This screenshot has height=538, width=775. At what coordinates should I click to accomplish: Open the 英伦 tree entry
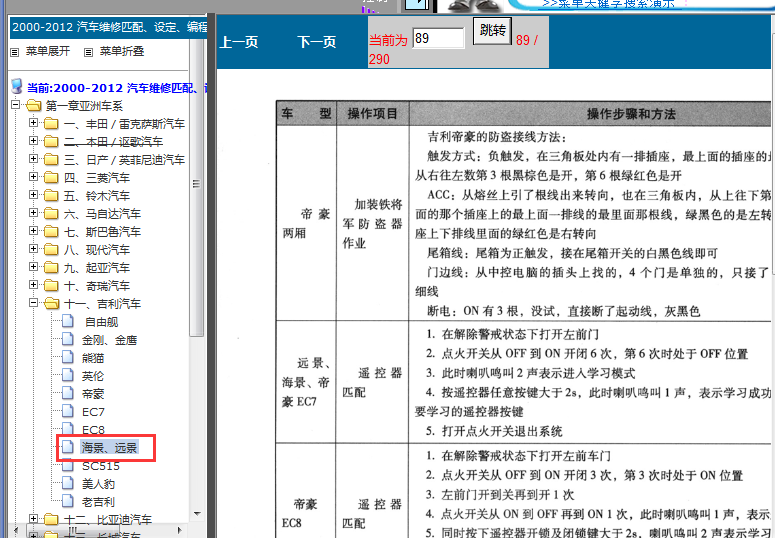coord(93,376)
